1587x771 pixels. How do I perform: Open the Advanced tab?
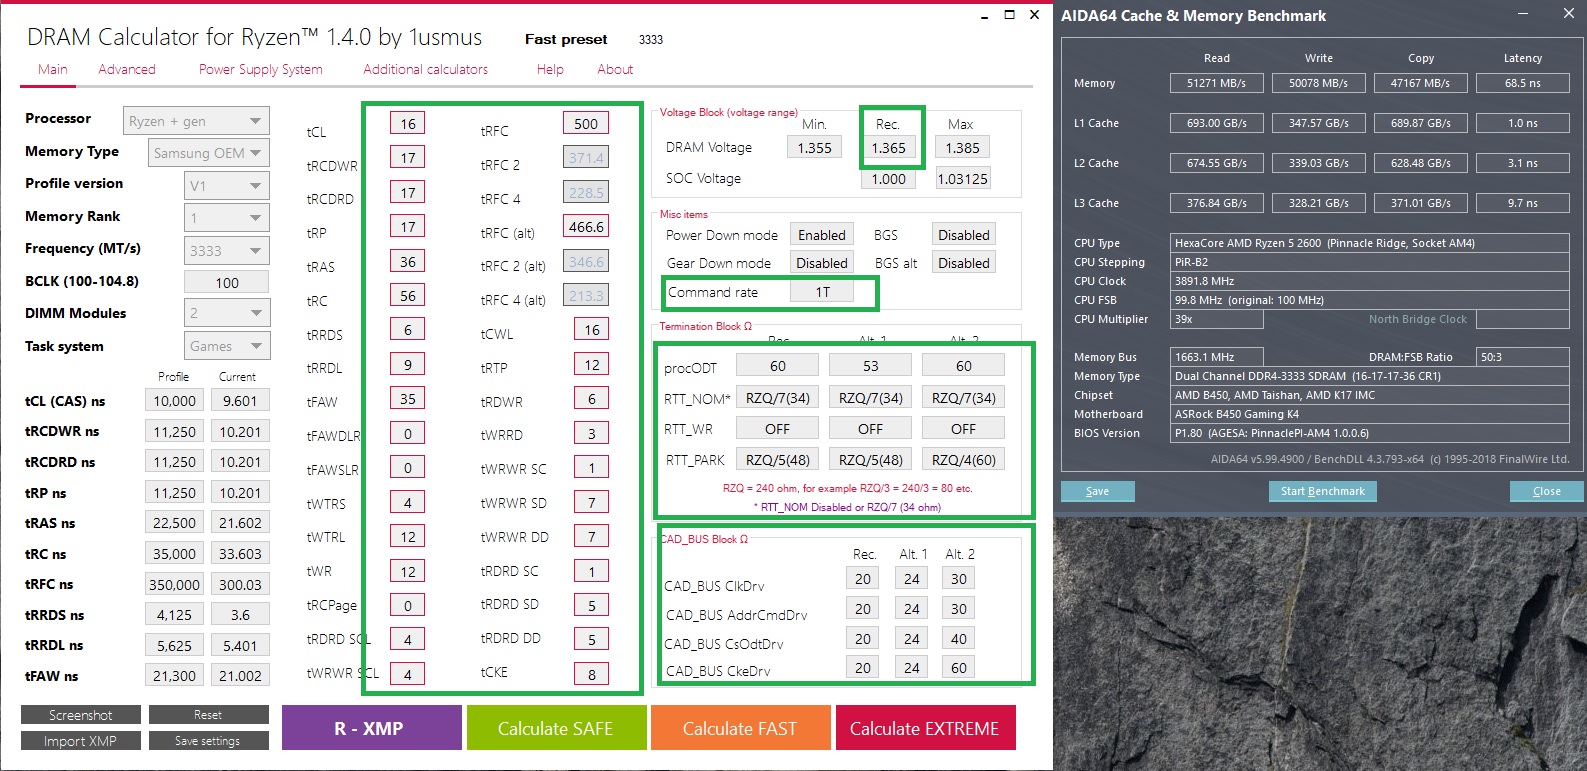coord(127,69)
